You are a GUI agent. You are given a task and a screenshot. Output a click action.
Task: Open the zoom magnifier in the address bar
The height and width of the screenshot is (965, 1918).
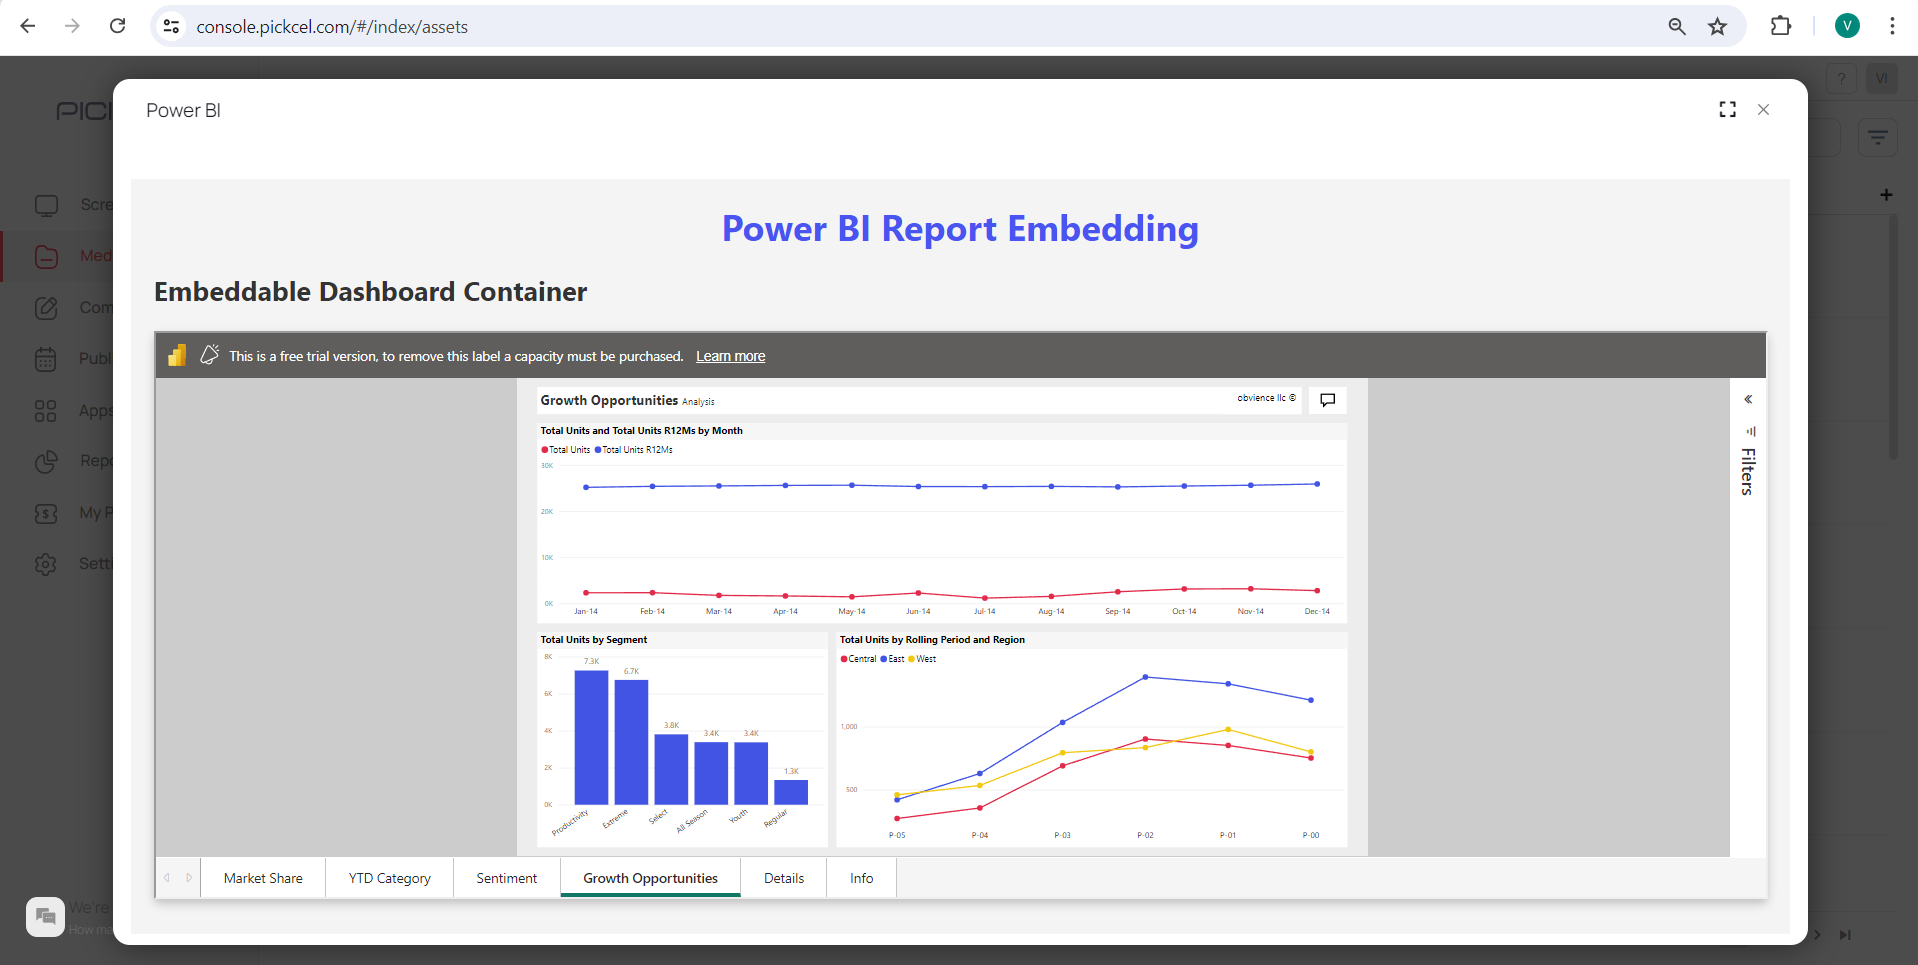pyautogui.click(x=1677, y=27)
